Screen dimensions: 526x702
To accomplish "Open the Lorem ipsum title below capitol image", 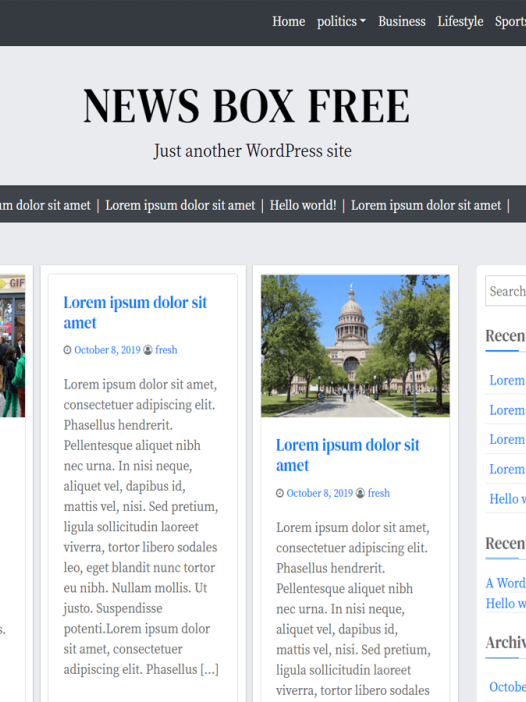I will coord(347,455).
